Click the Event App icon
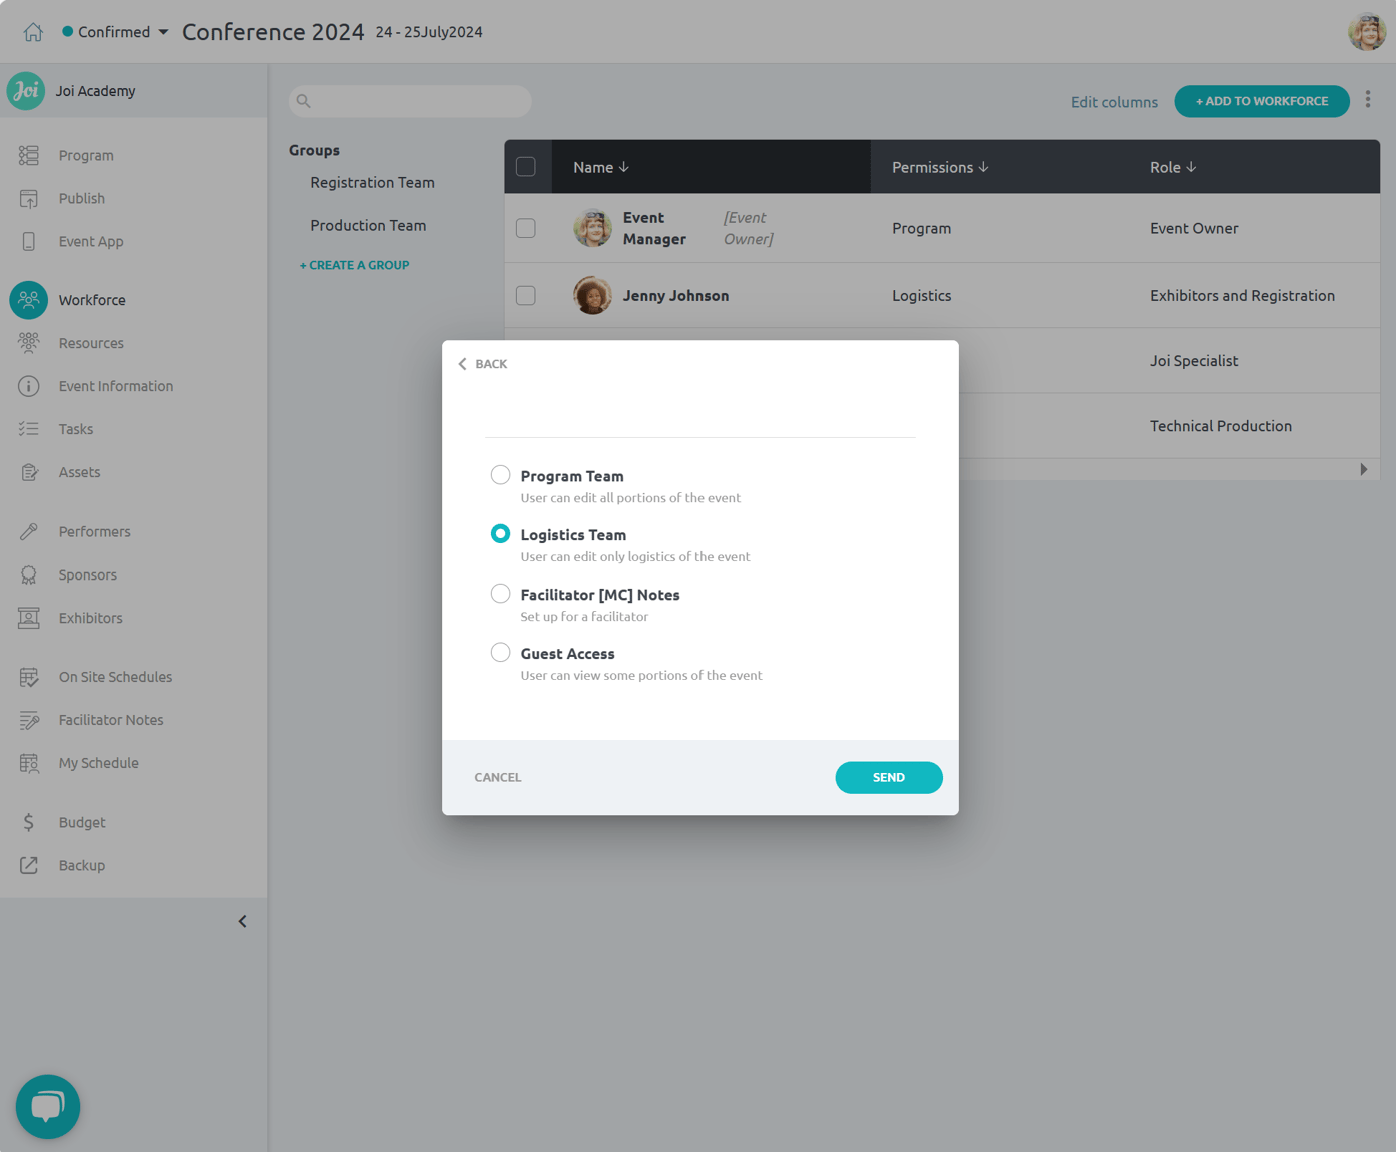Viewport: 1396px width, 1152px height. coord(28,241)
